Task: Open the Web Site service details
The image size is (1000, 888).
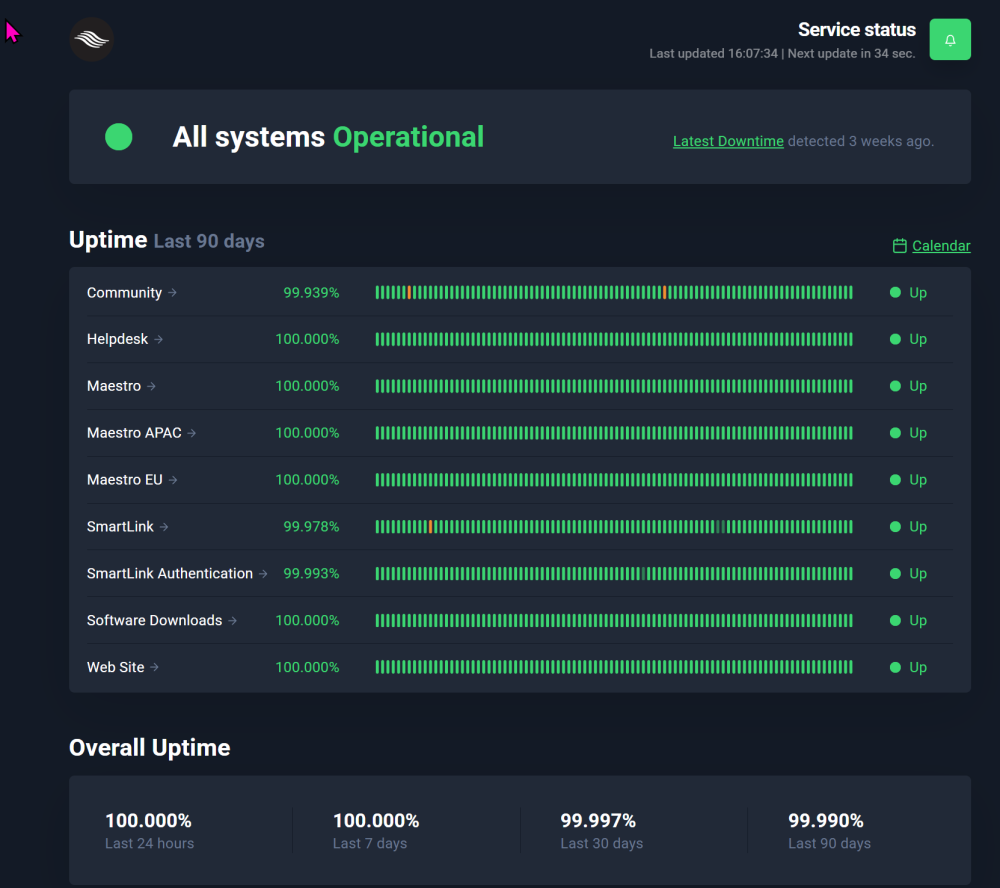Action: tap(115, 667)
